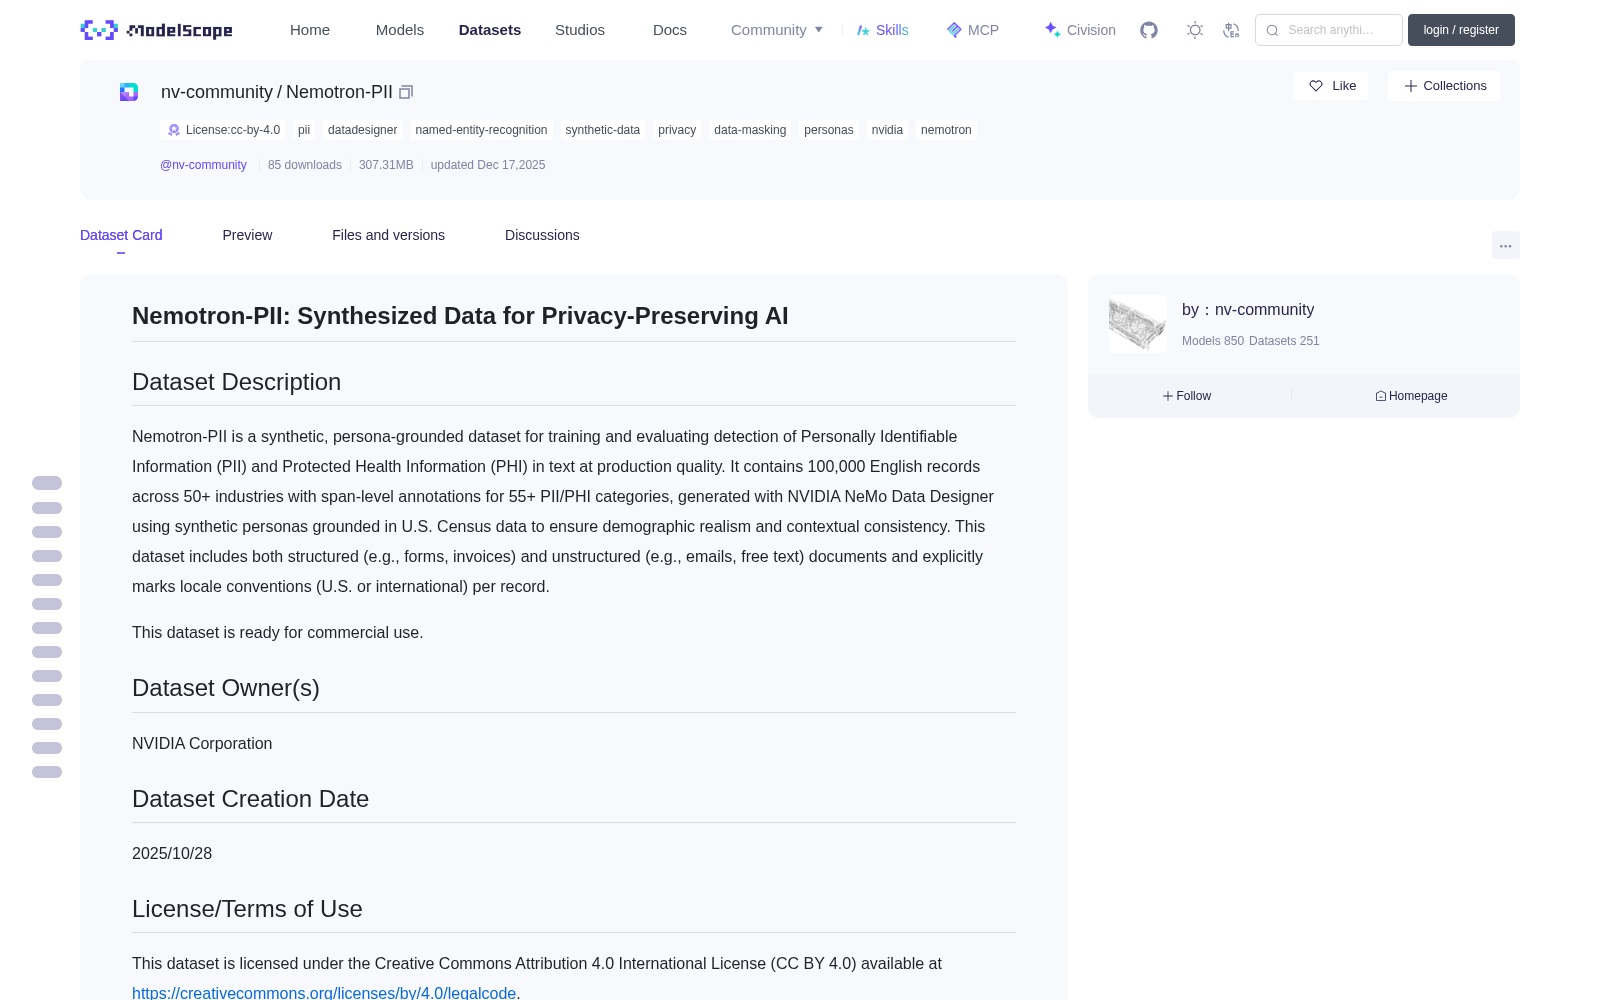Switch to the Preview tab
The width and height of the screenshot is (1600, 1000).
[x=247, y=235]
